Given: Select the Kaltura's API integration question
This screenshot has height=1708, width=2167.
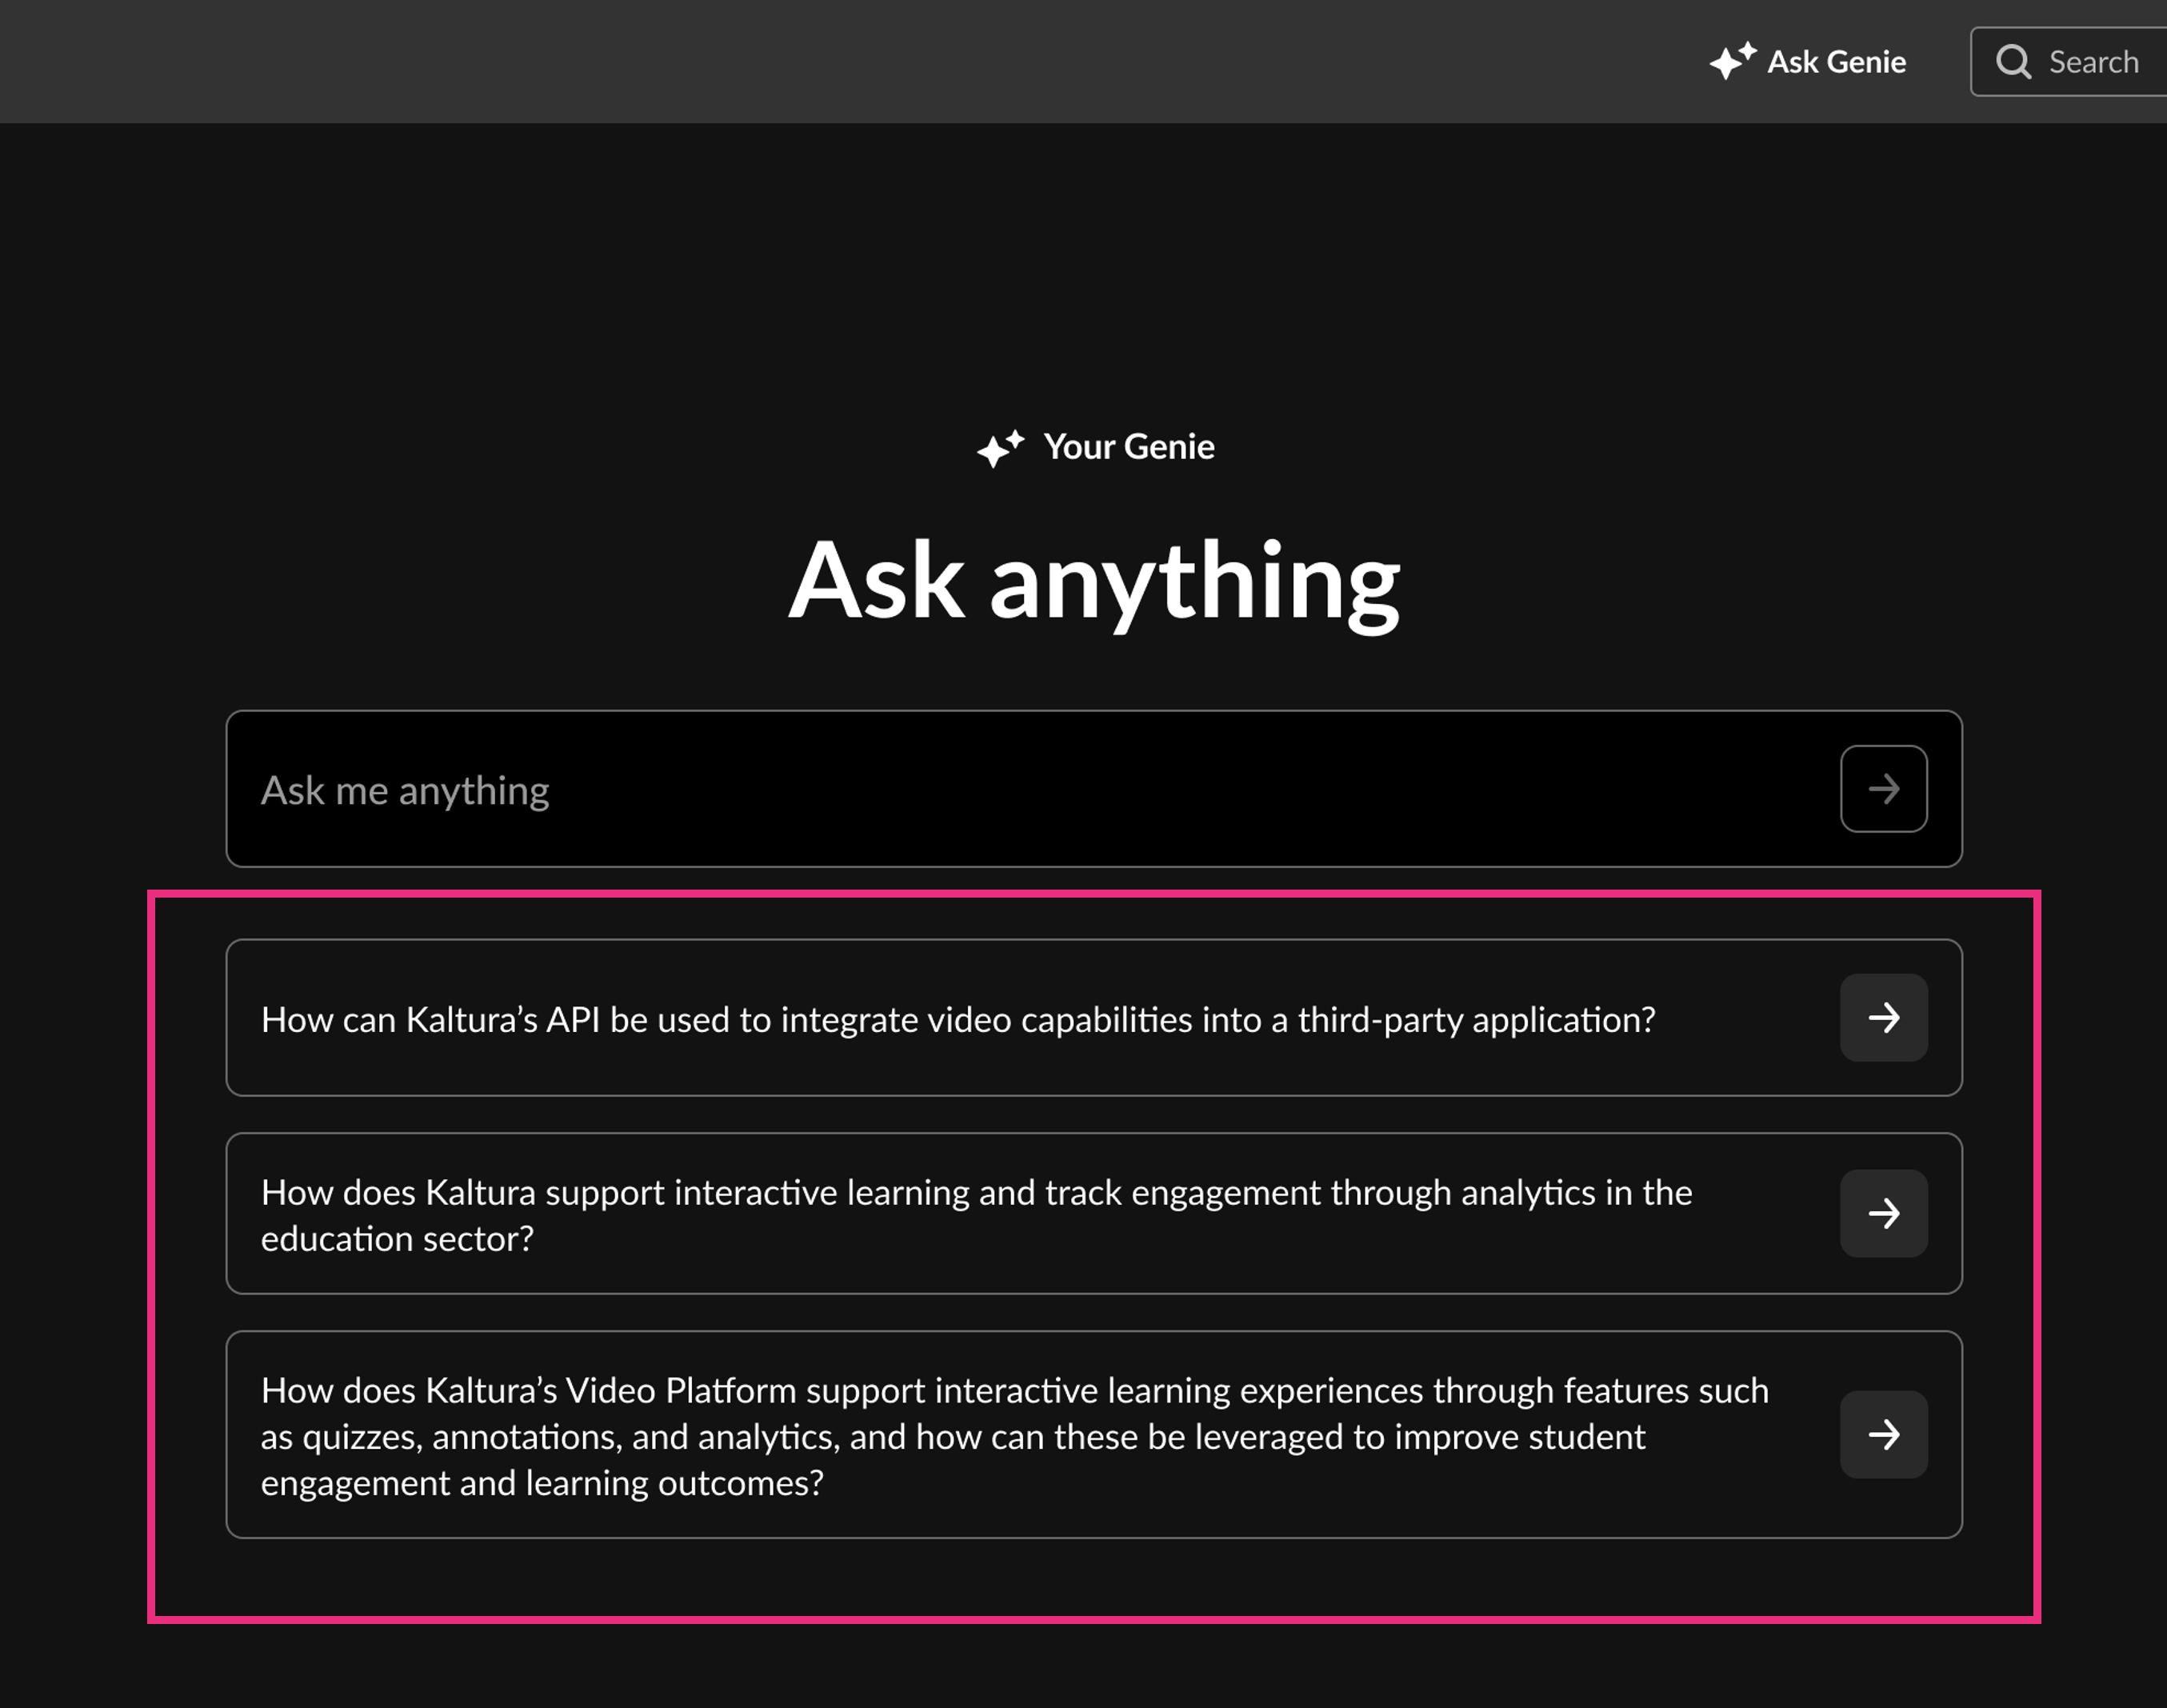Looking at the screenshot, I should [957, 1020].
